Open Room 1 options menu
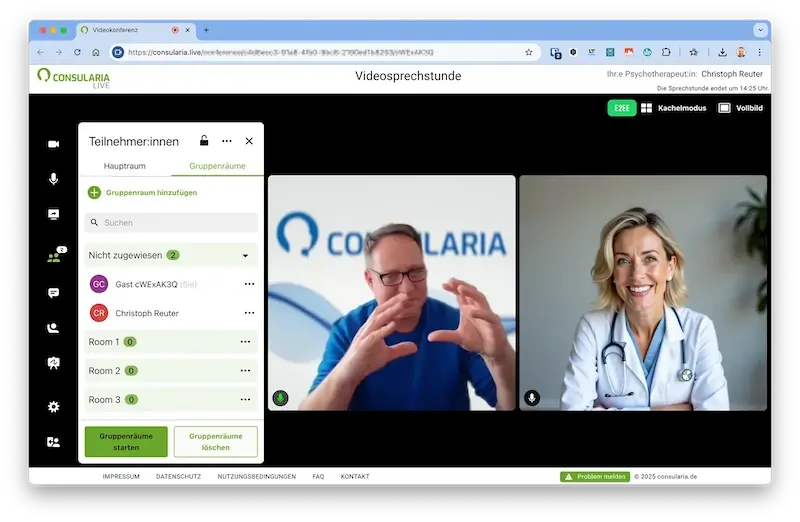 tap(245, 342)
